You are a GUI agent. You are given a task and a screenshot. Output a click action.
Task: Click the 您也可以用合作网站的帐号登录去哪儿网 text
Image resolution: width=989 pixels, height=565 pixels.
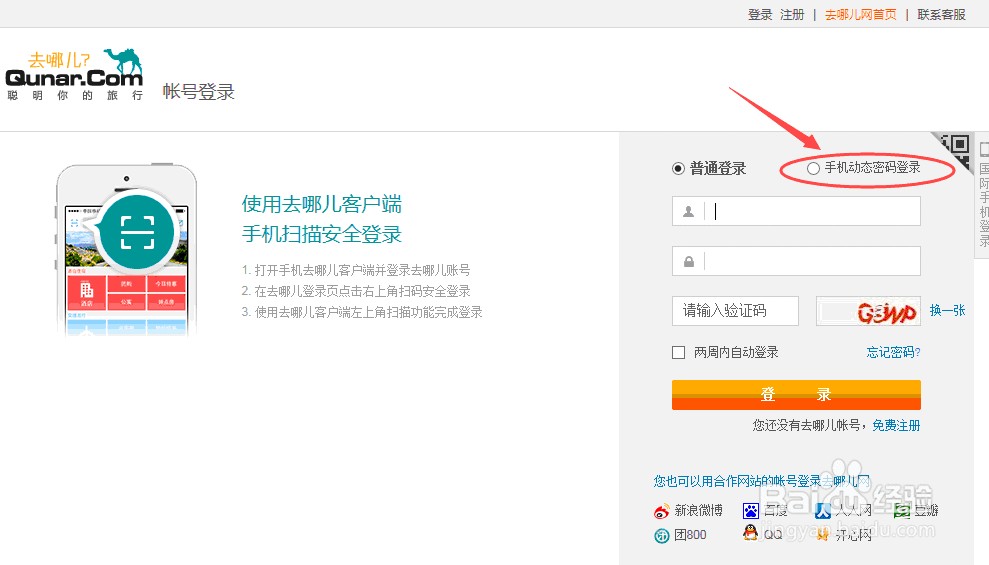click(x=762, y=481)
